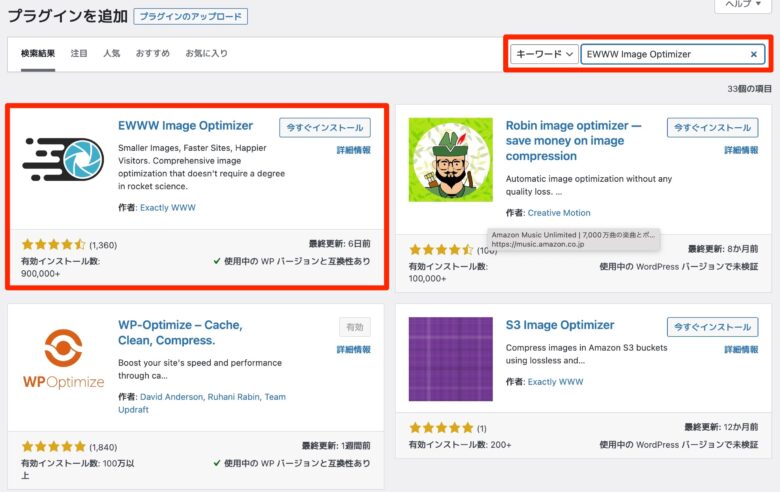Click the star rating of WP-Optimize
Screen dimensions: 780x492
tap(54, 446)
